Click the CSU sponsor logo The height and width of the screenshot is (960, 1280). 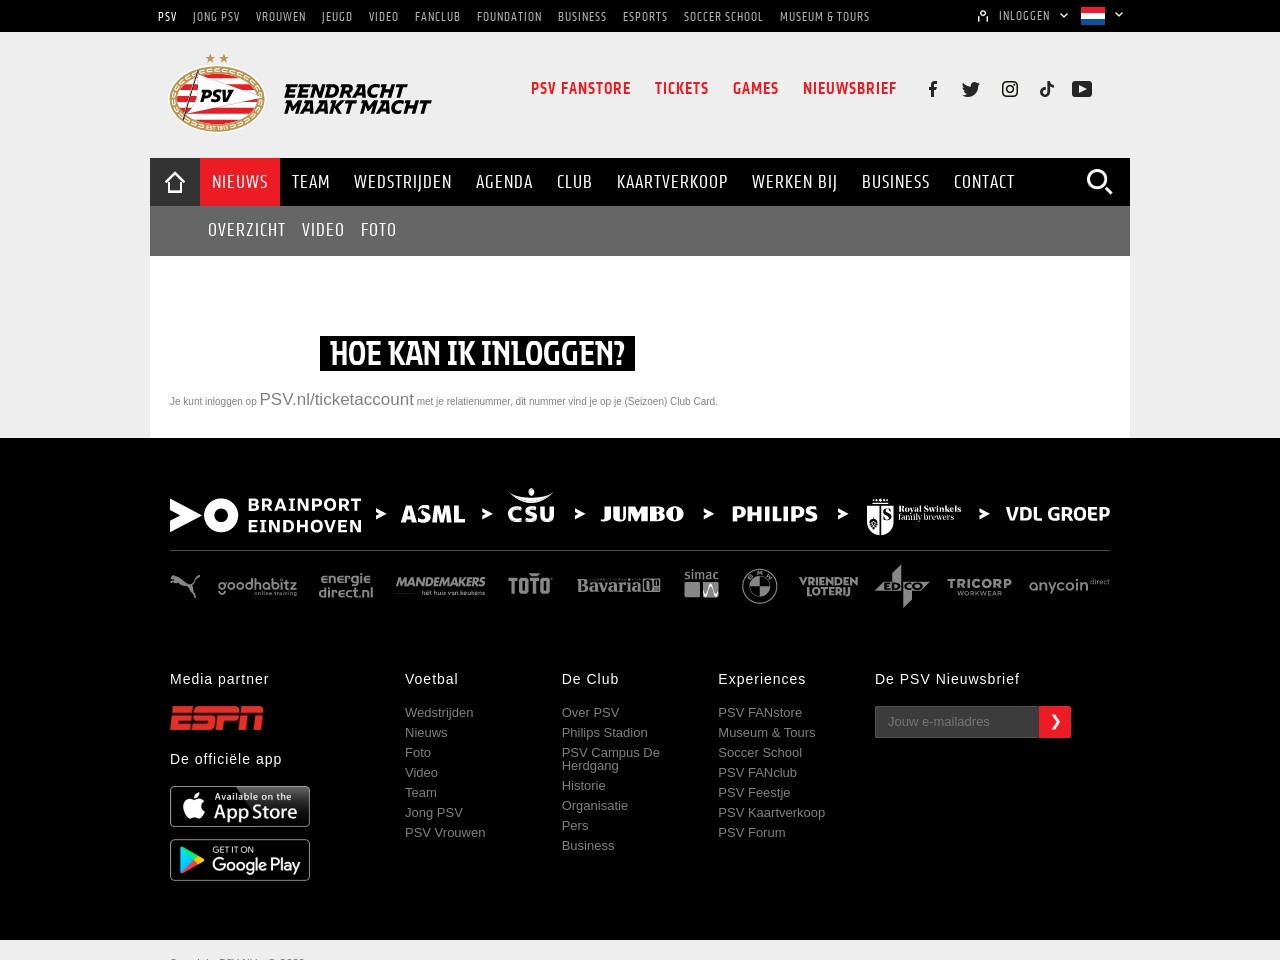click(531, 506)
